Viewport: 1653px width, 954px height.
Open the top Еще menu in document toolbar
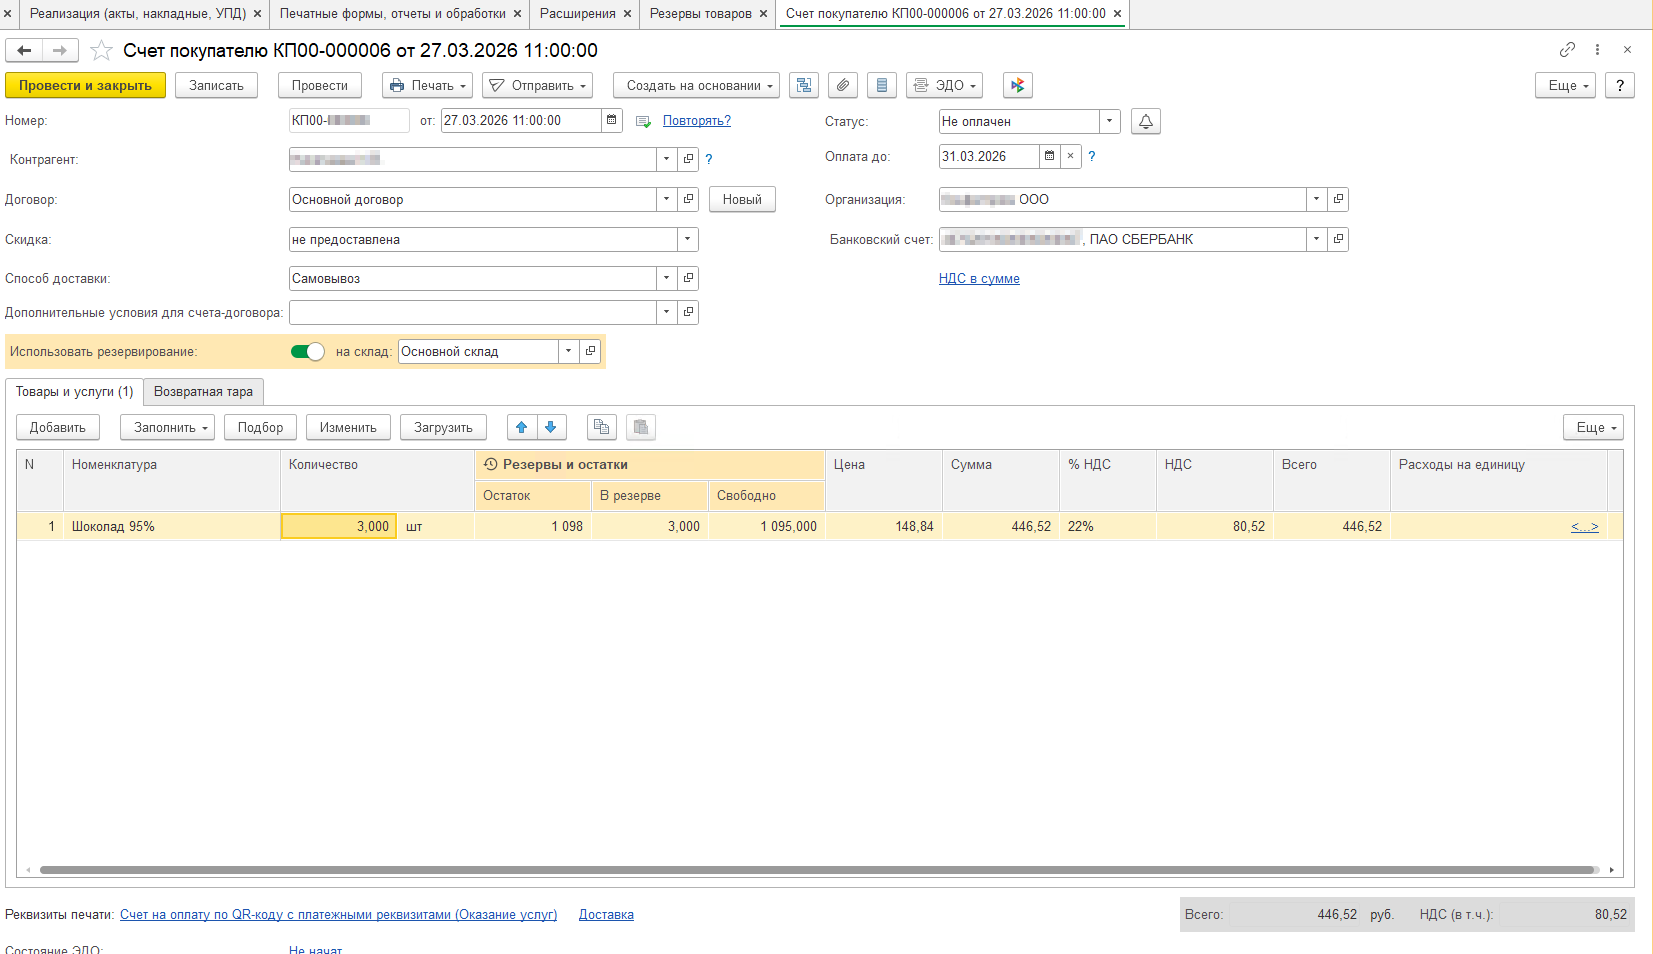pyautogui.click(x=1565, y=86)
